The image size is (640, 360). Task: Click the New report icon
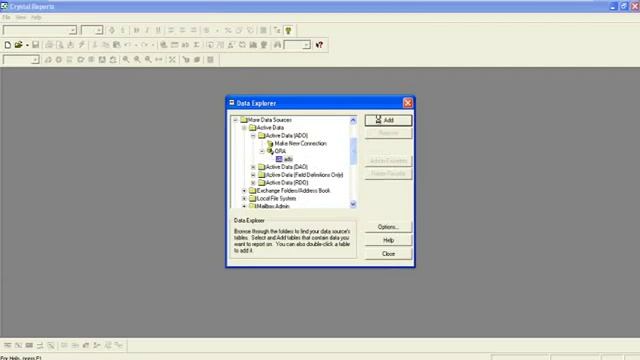(8, 45)
